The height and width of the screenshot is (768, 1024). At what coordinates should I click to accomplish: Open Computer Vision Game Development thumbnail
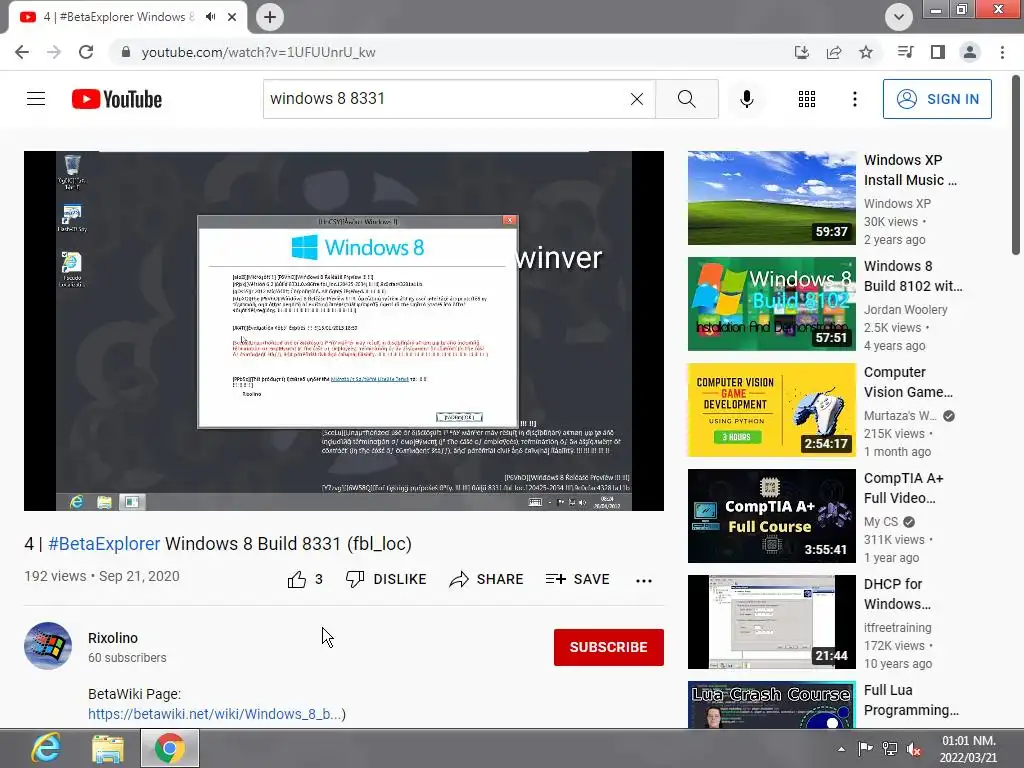(x=771, y=410)
